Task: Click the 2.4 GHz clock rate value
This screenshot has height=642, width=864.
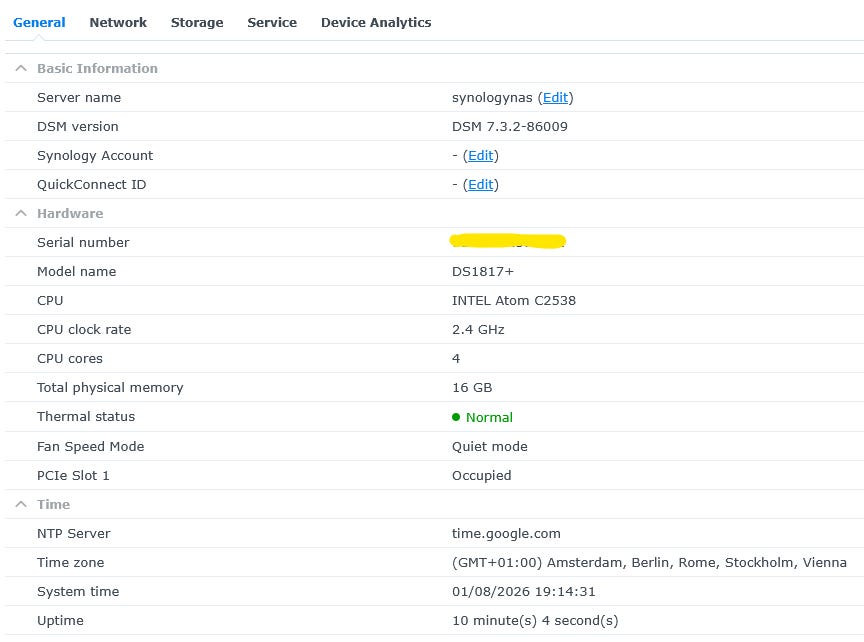Action: pyautogui.click(x=478, y=330)
